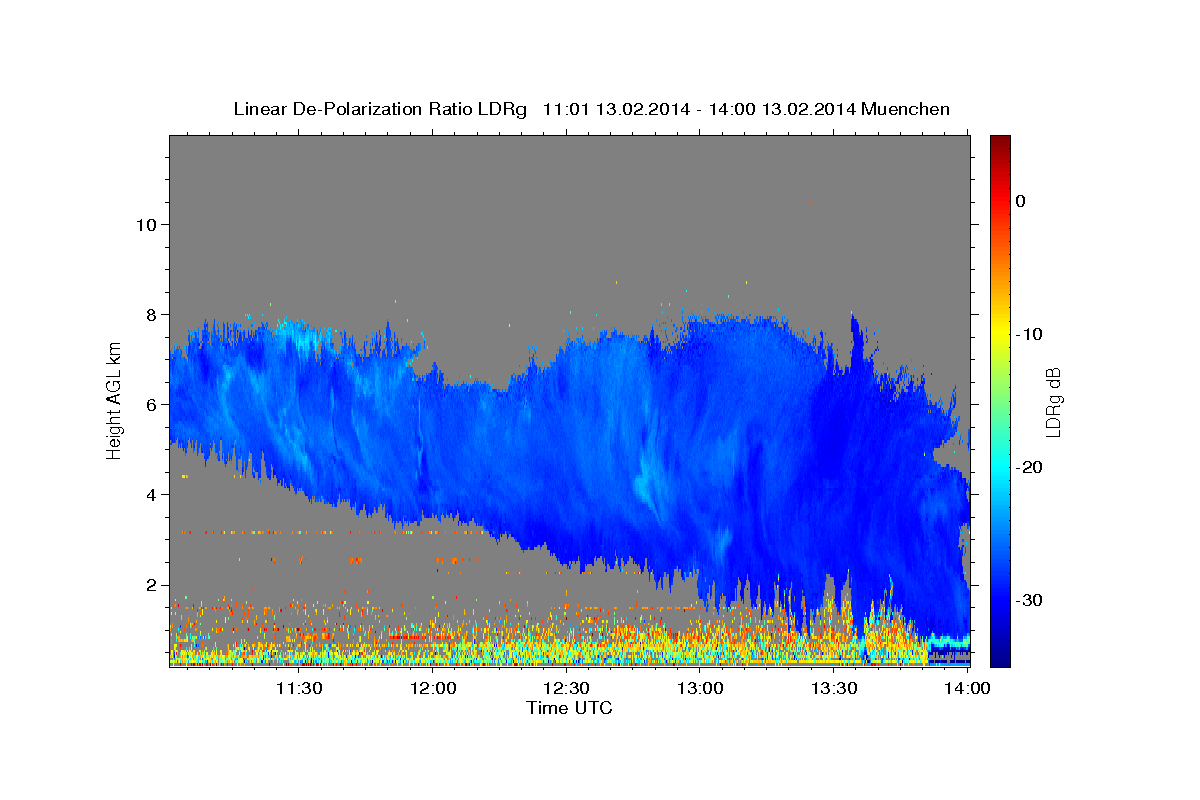Select the 14:00 time axis tick label
The image size is (1200, 800).
[x=968, y=688]
